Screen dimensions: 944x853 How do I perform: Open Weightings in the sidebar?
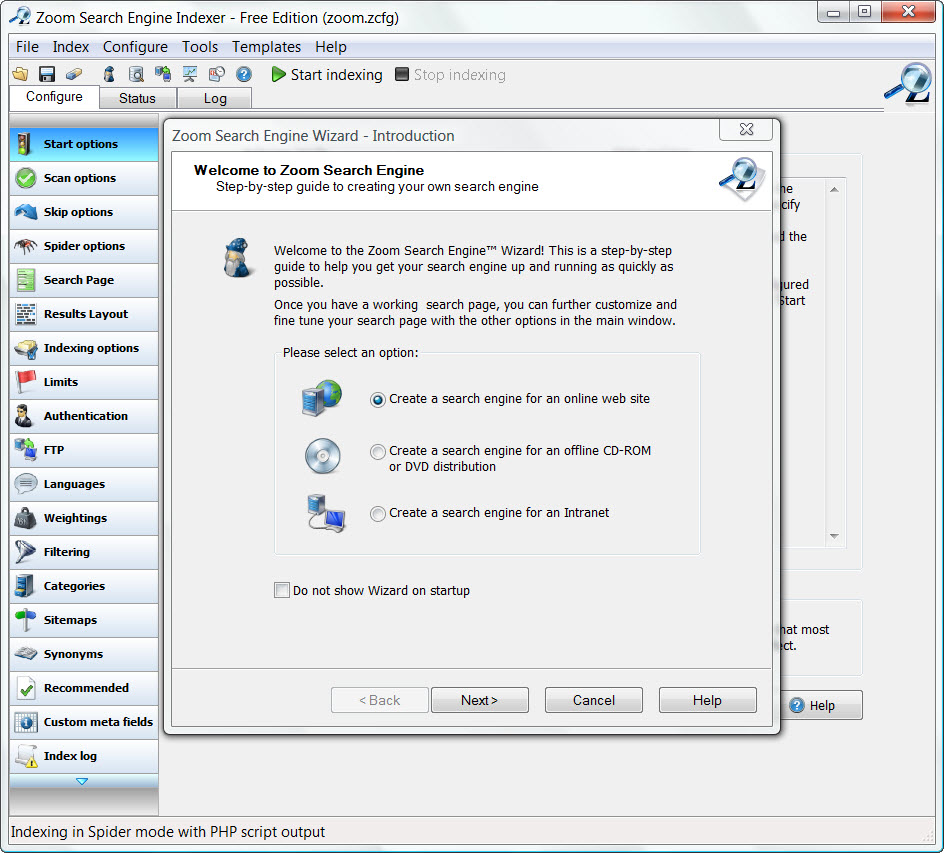(84, 518)
